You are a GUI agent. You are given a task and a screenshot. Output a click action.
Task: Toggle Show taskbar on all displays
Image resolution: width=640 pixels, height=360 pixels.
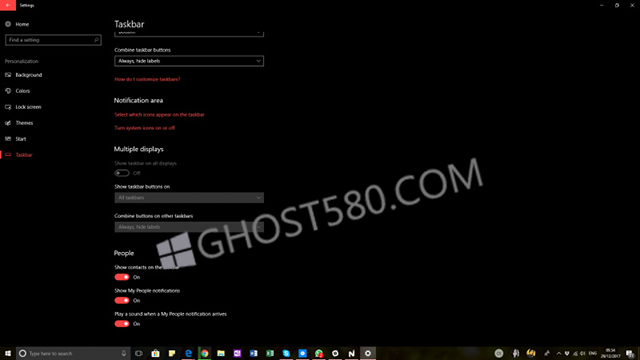(122, 173)
